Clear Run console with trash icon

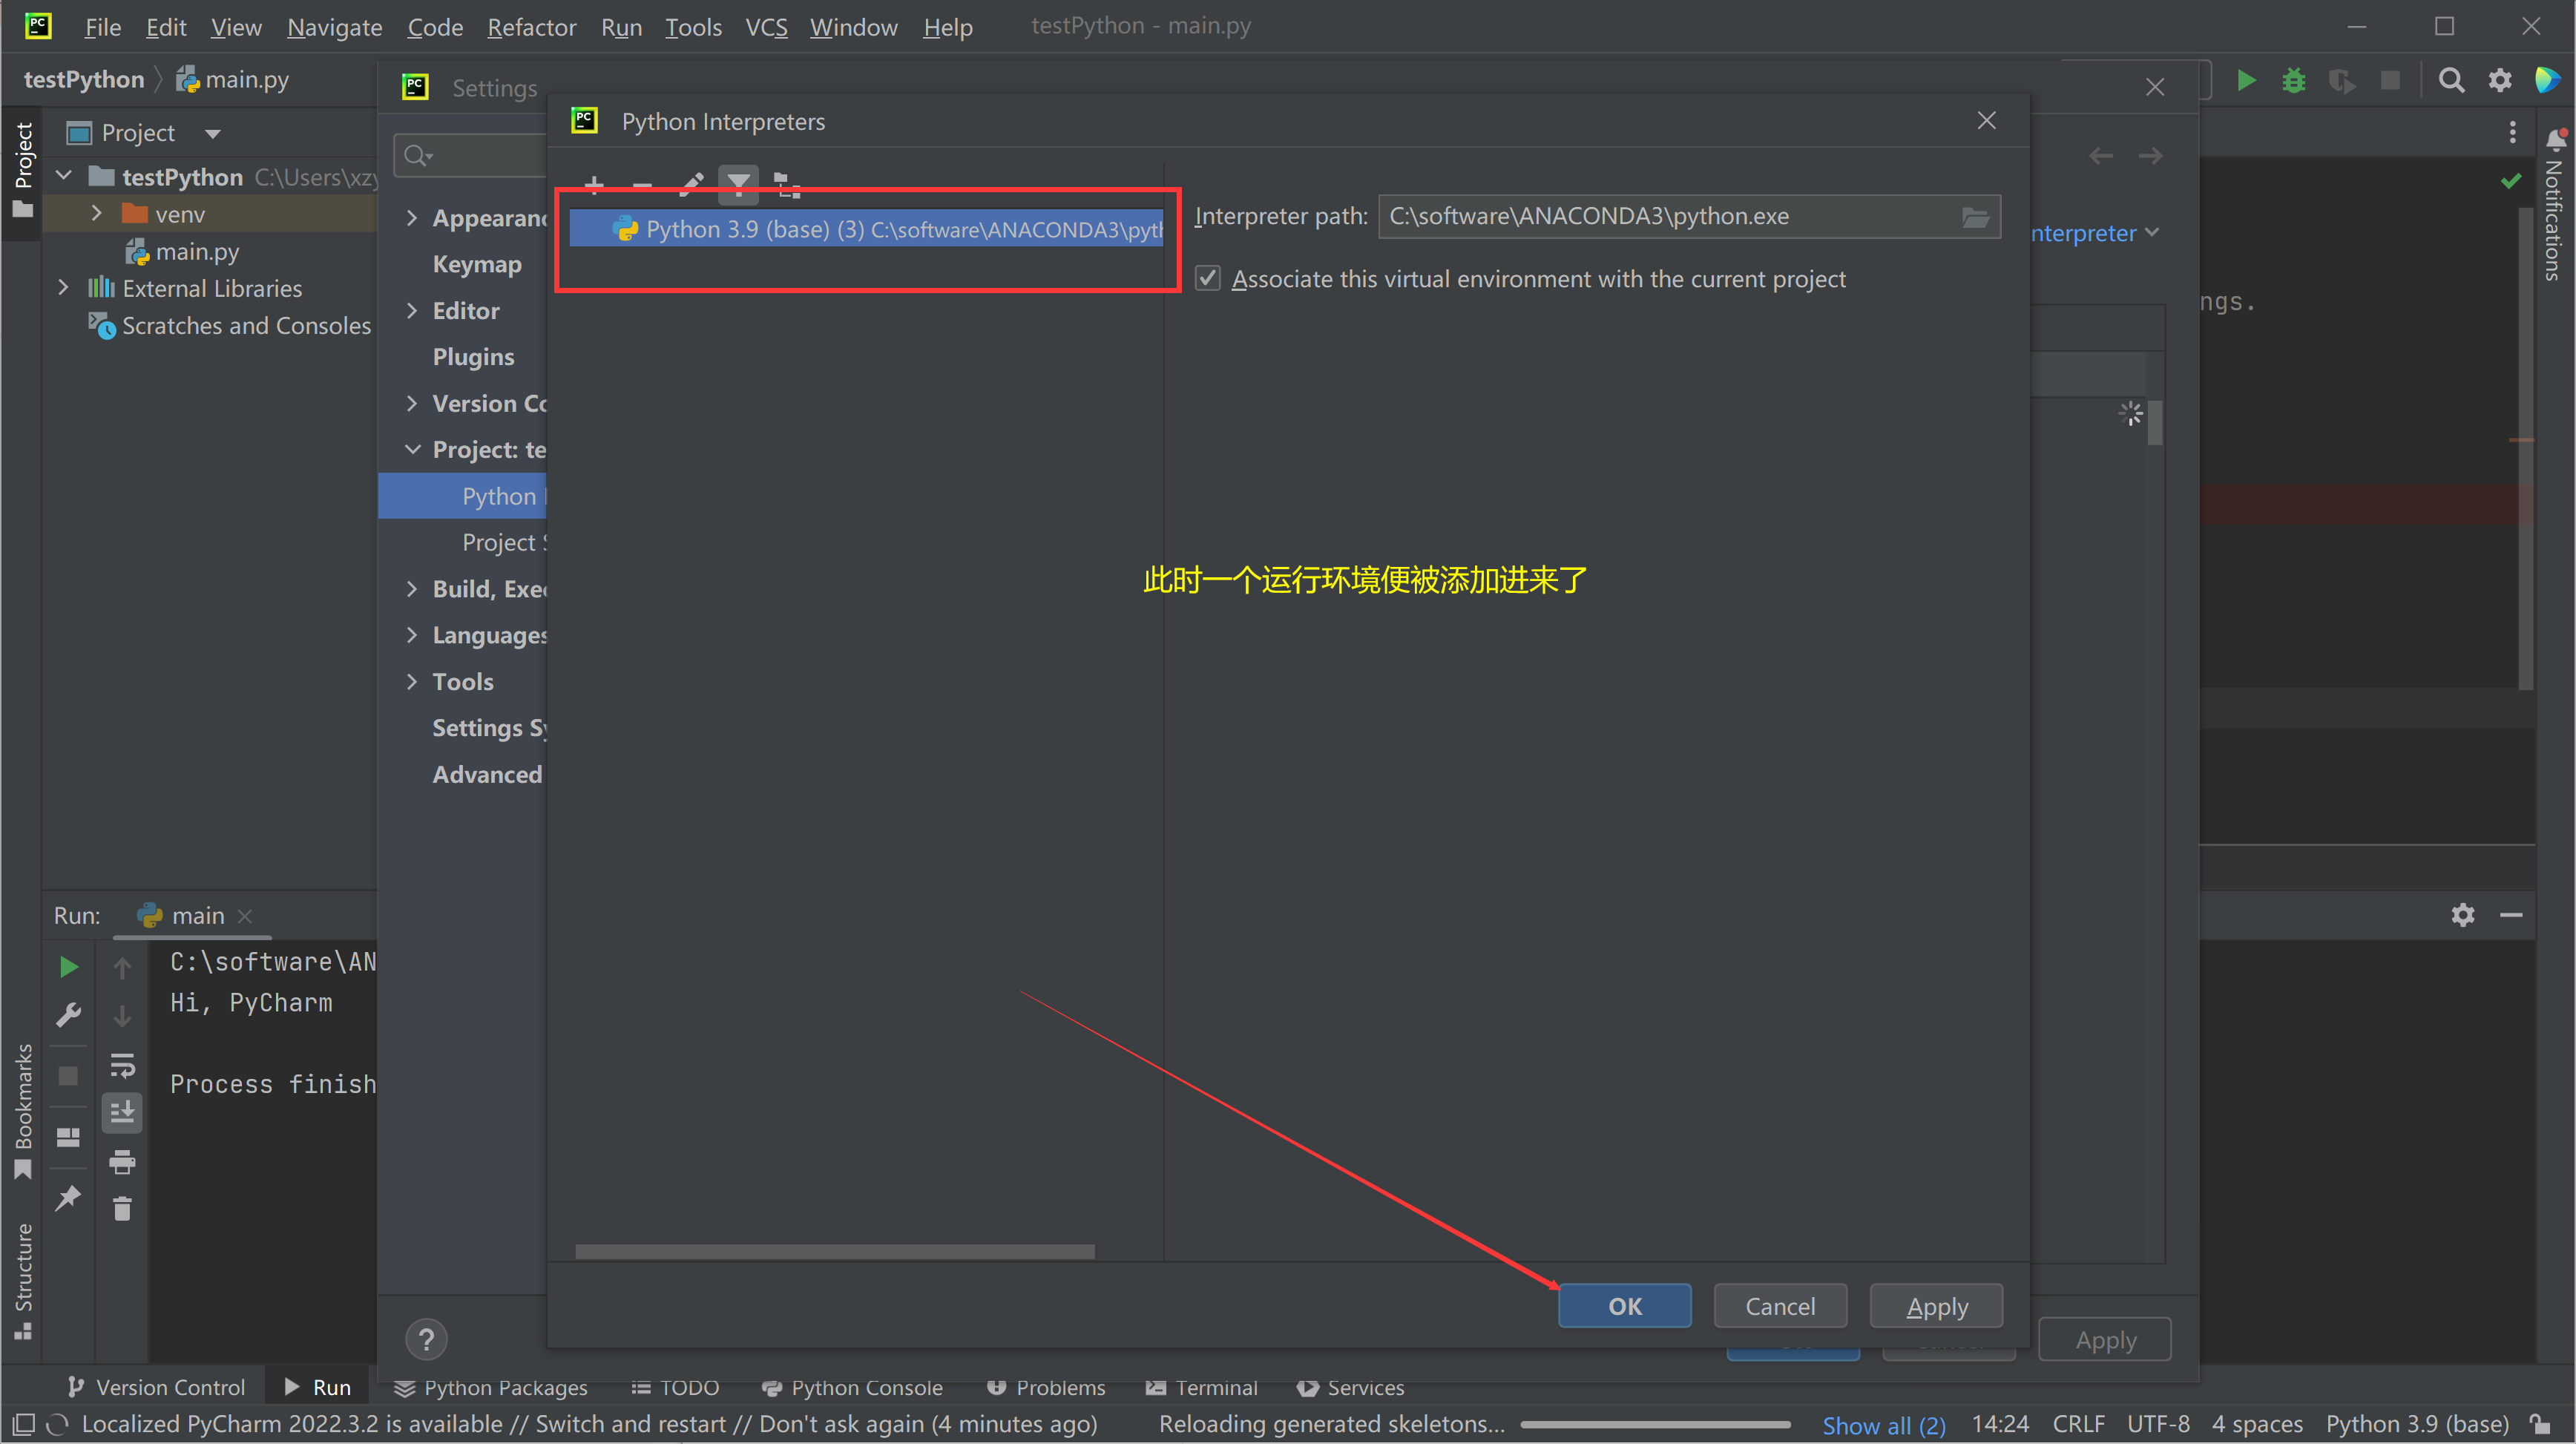tap(122, 1209)
